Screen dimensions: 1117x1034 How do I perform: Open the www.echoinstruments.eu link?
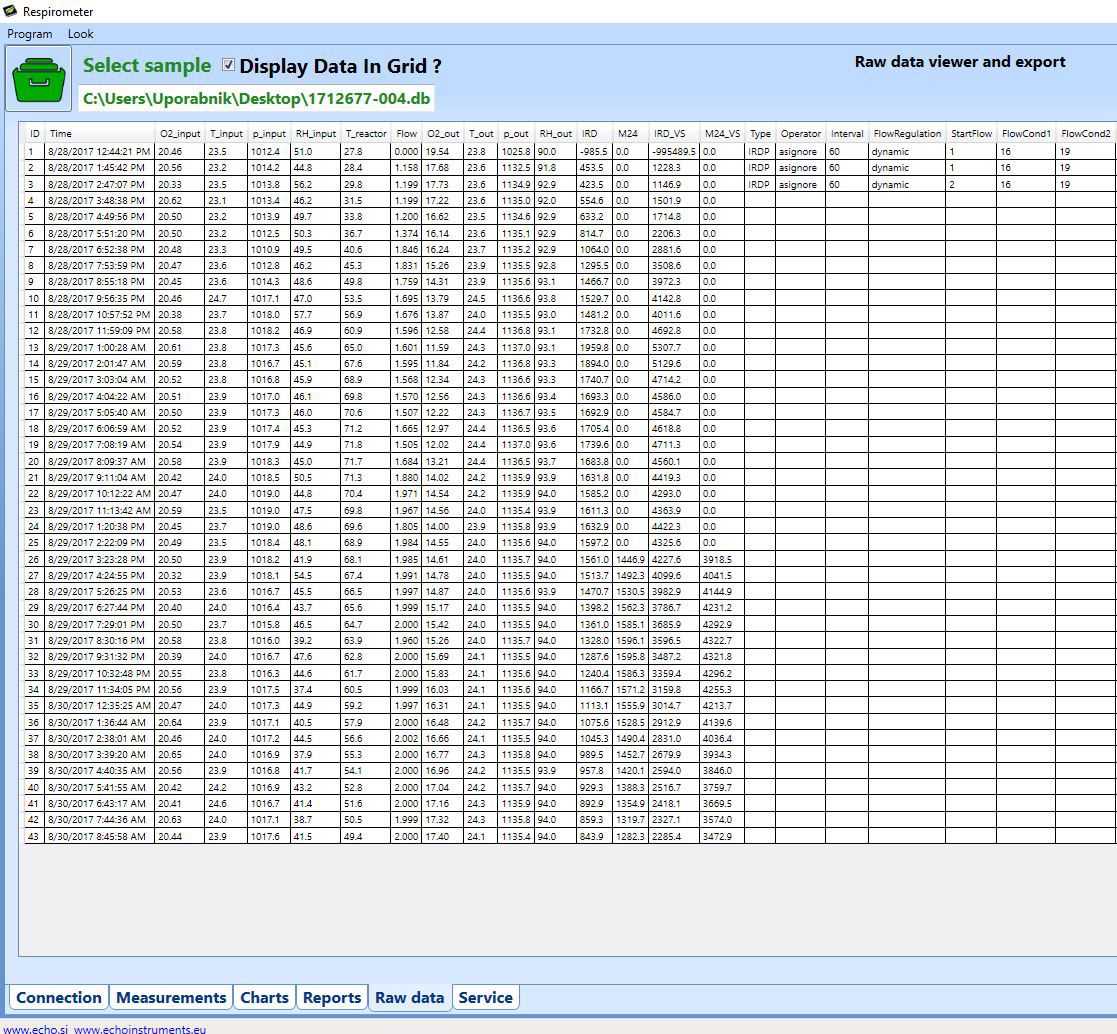pyautogui.click(x=140, y=1027)
